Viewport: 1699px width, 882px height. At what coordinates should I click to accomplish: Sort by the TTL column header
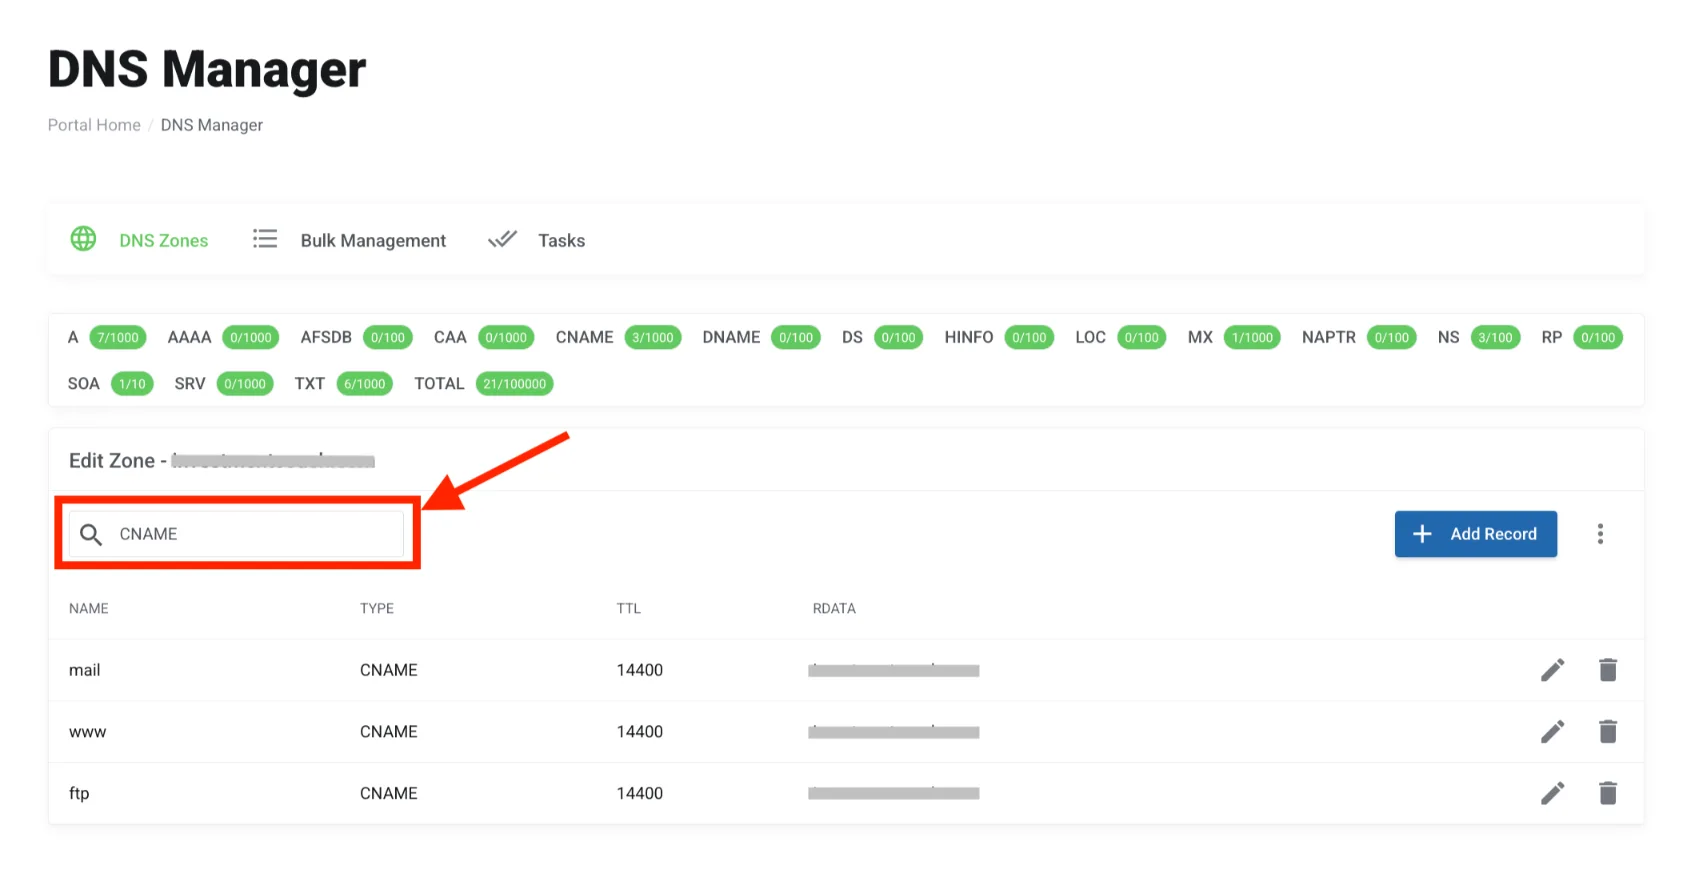[x=629, y=608]
